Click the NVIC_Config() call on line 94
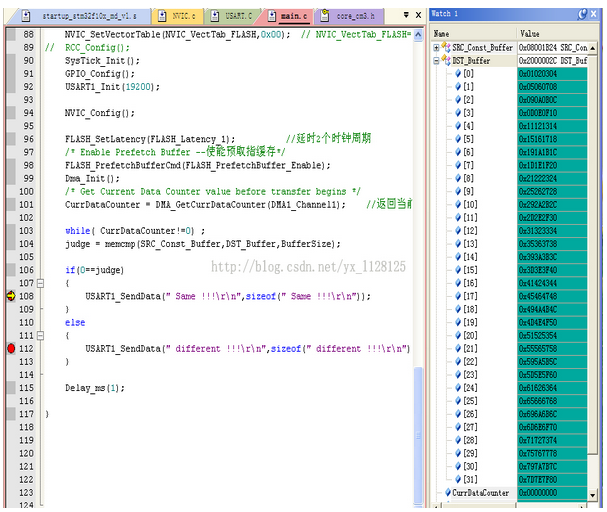 pyautogui.click(x=100, y=113)
